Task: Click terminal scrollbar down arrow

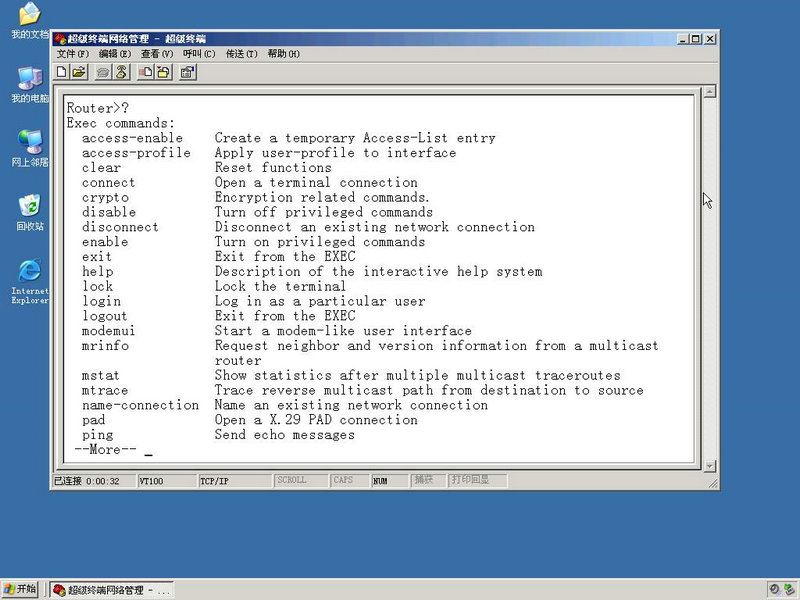Action: point(710,466)
